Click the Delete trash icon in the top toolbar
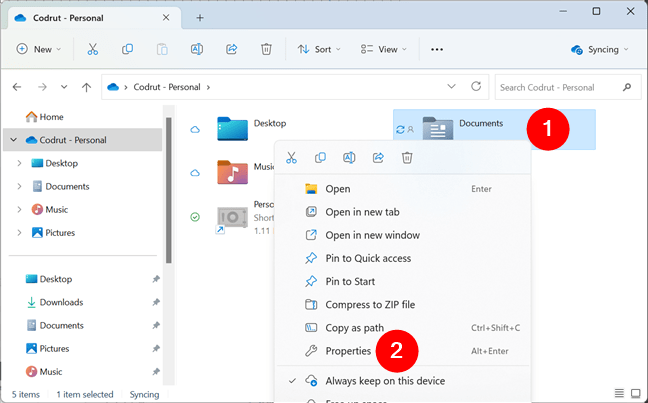 [266, 49]
